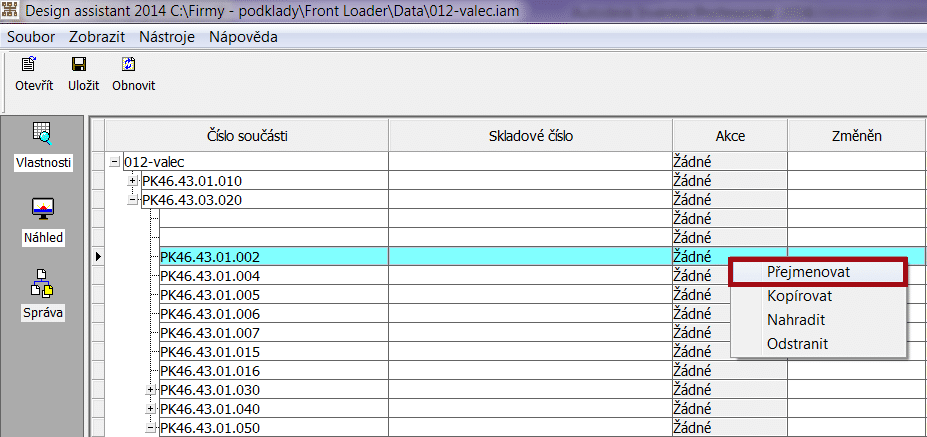The height and width of the screenshot is (437, 927).
Task: Click the Uložit toolbar label
Action: [83, 86]
